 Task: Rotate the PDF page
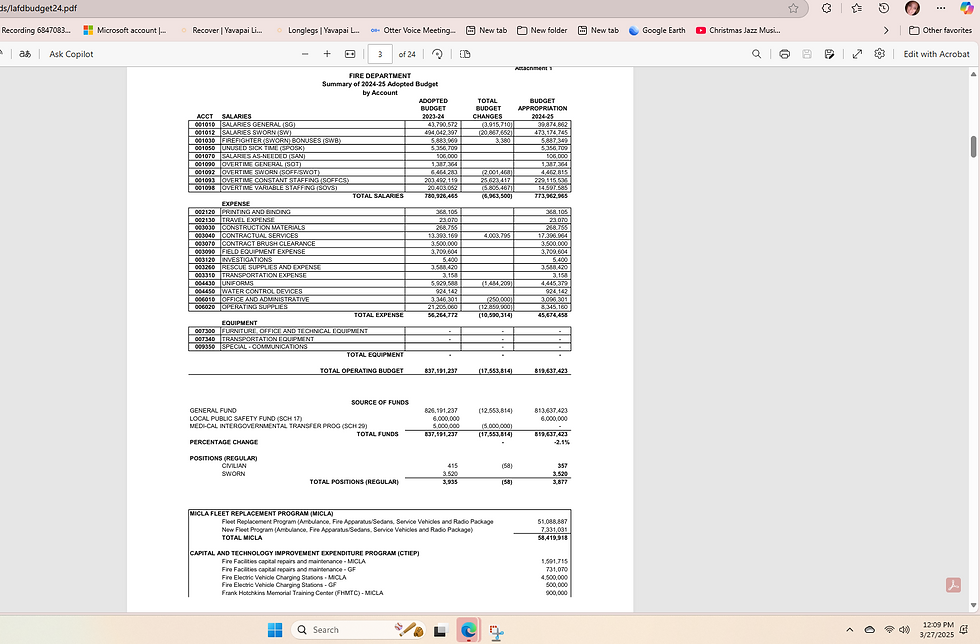coord(438,54)
